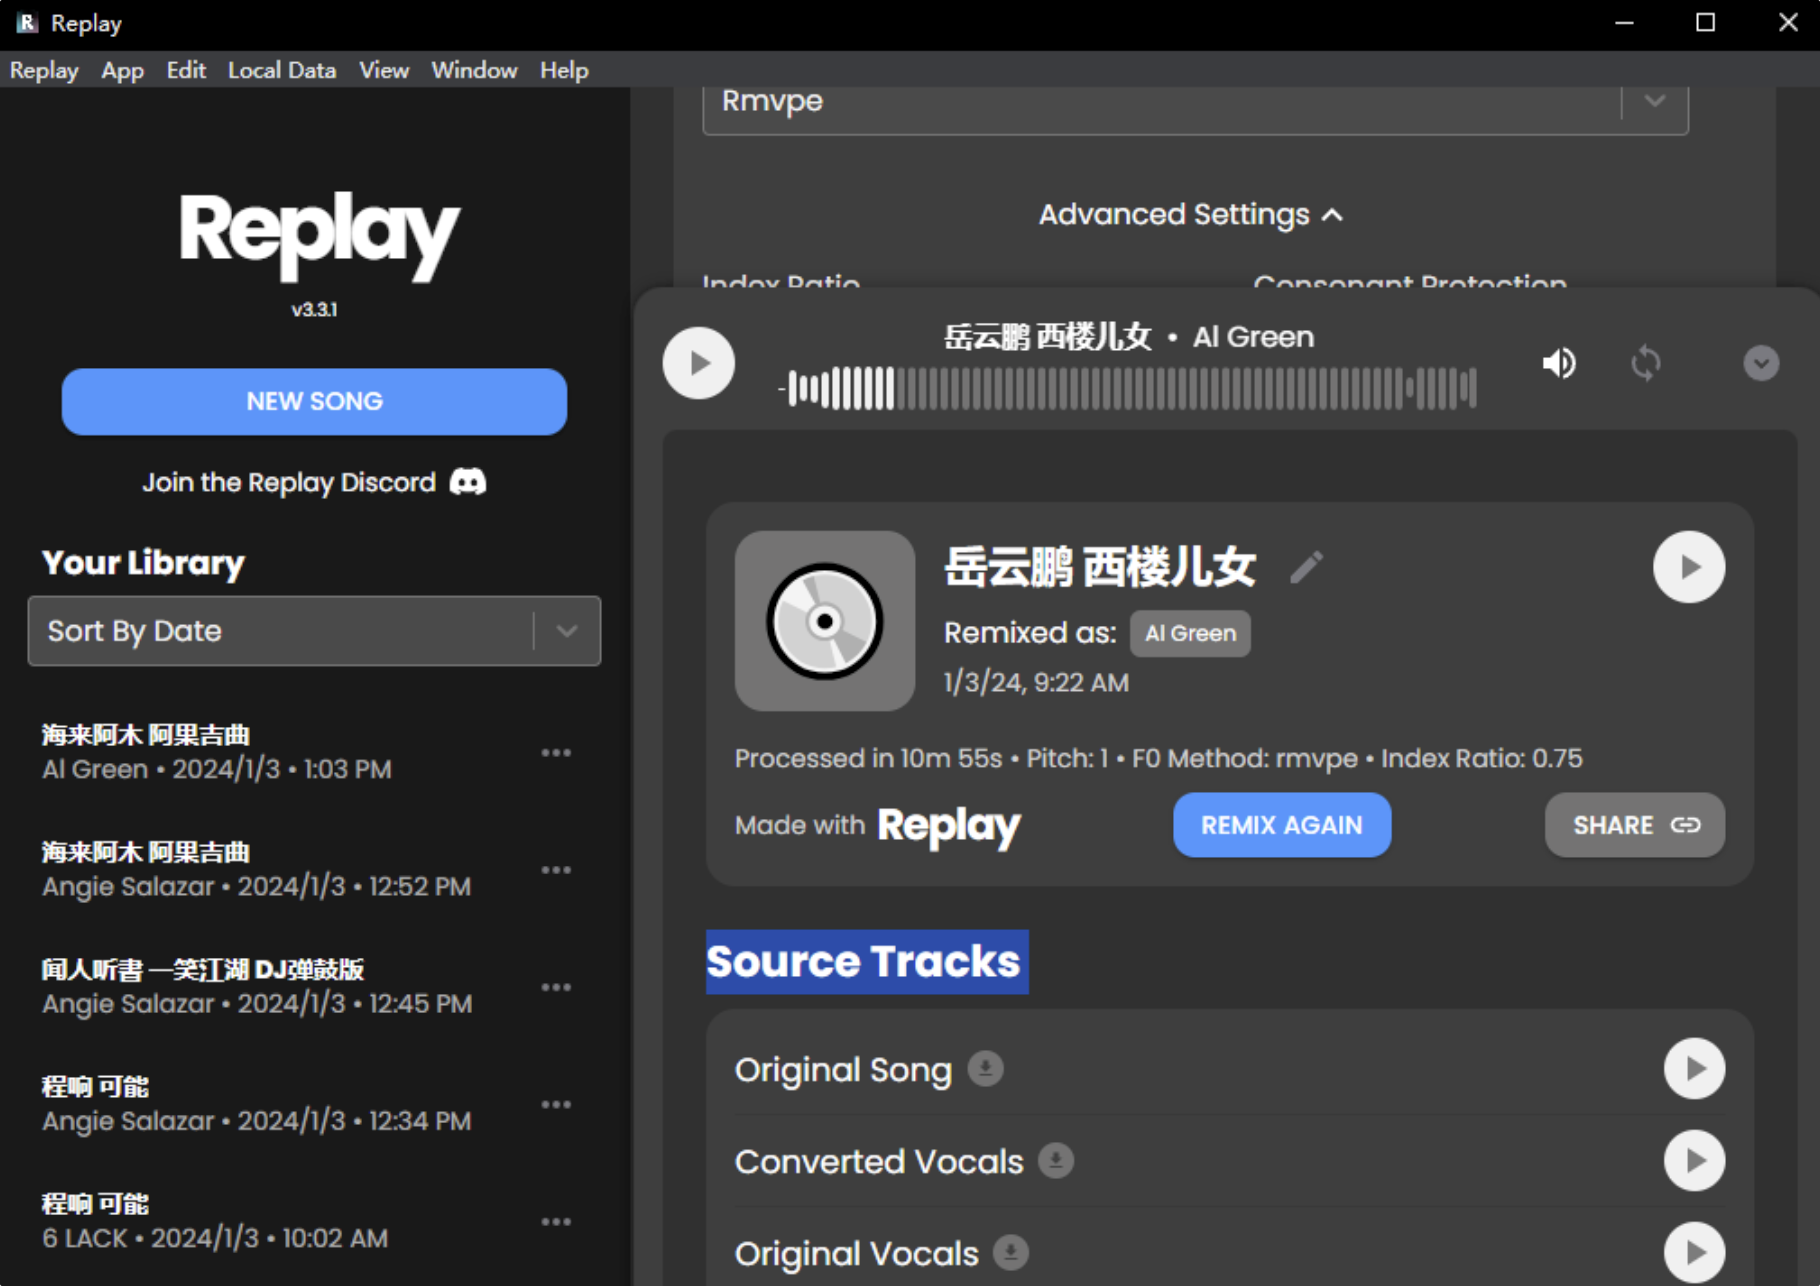This screenshot has width=1820, height=1286.
Task: Minimize the Replay window
Action: (x=1624, y=23)
